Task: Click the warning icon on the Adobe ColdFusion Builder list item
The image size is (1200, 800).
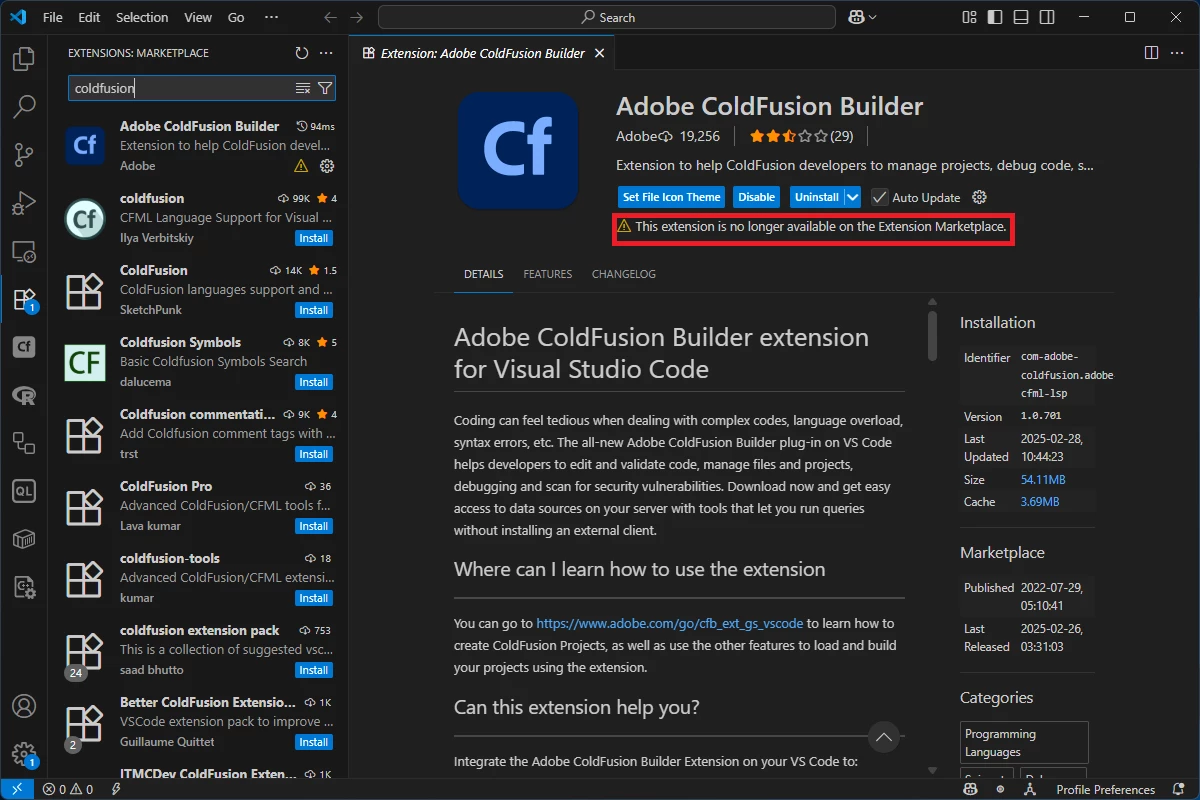Action: point(301,166)
